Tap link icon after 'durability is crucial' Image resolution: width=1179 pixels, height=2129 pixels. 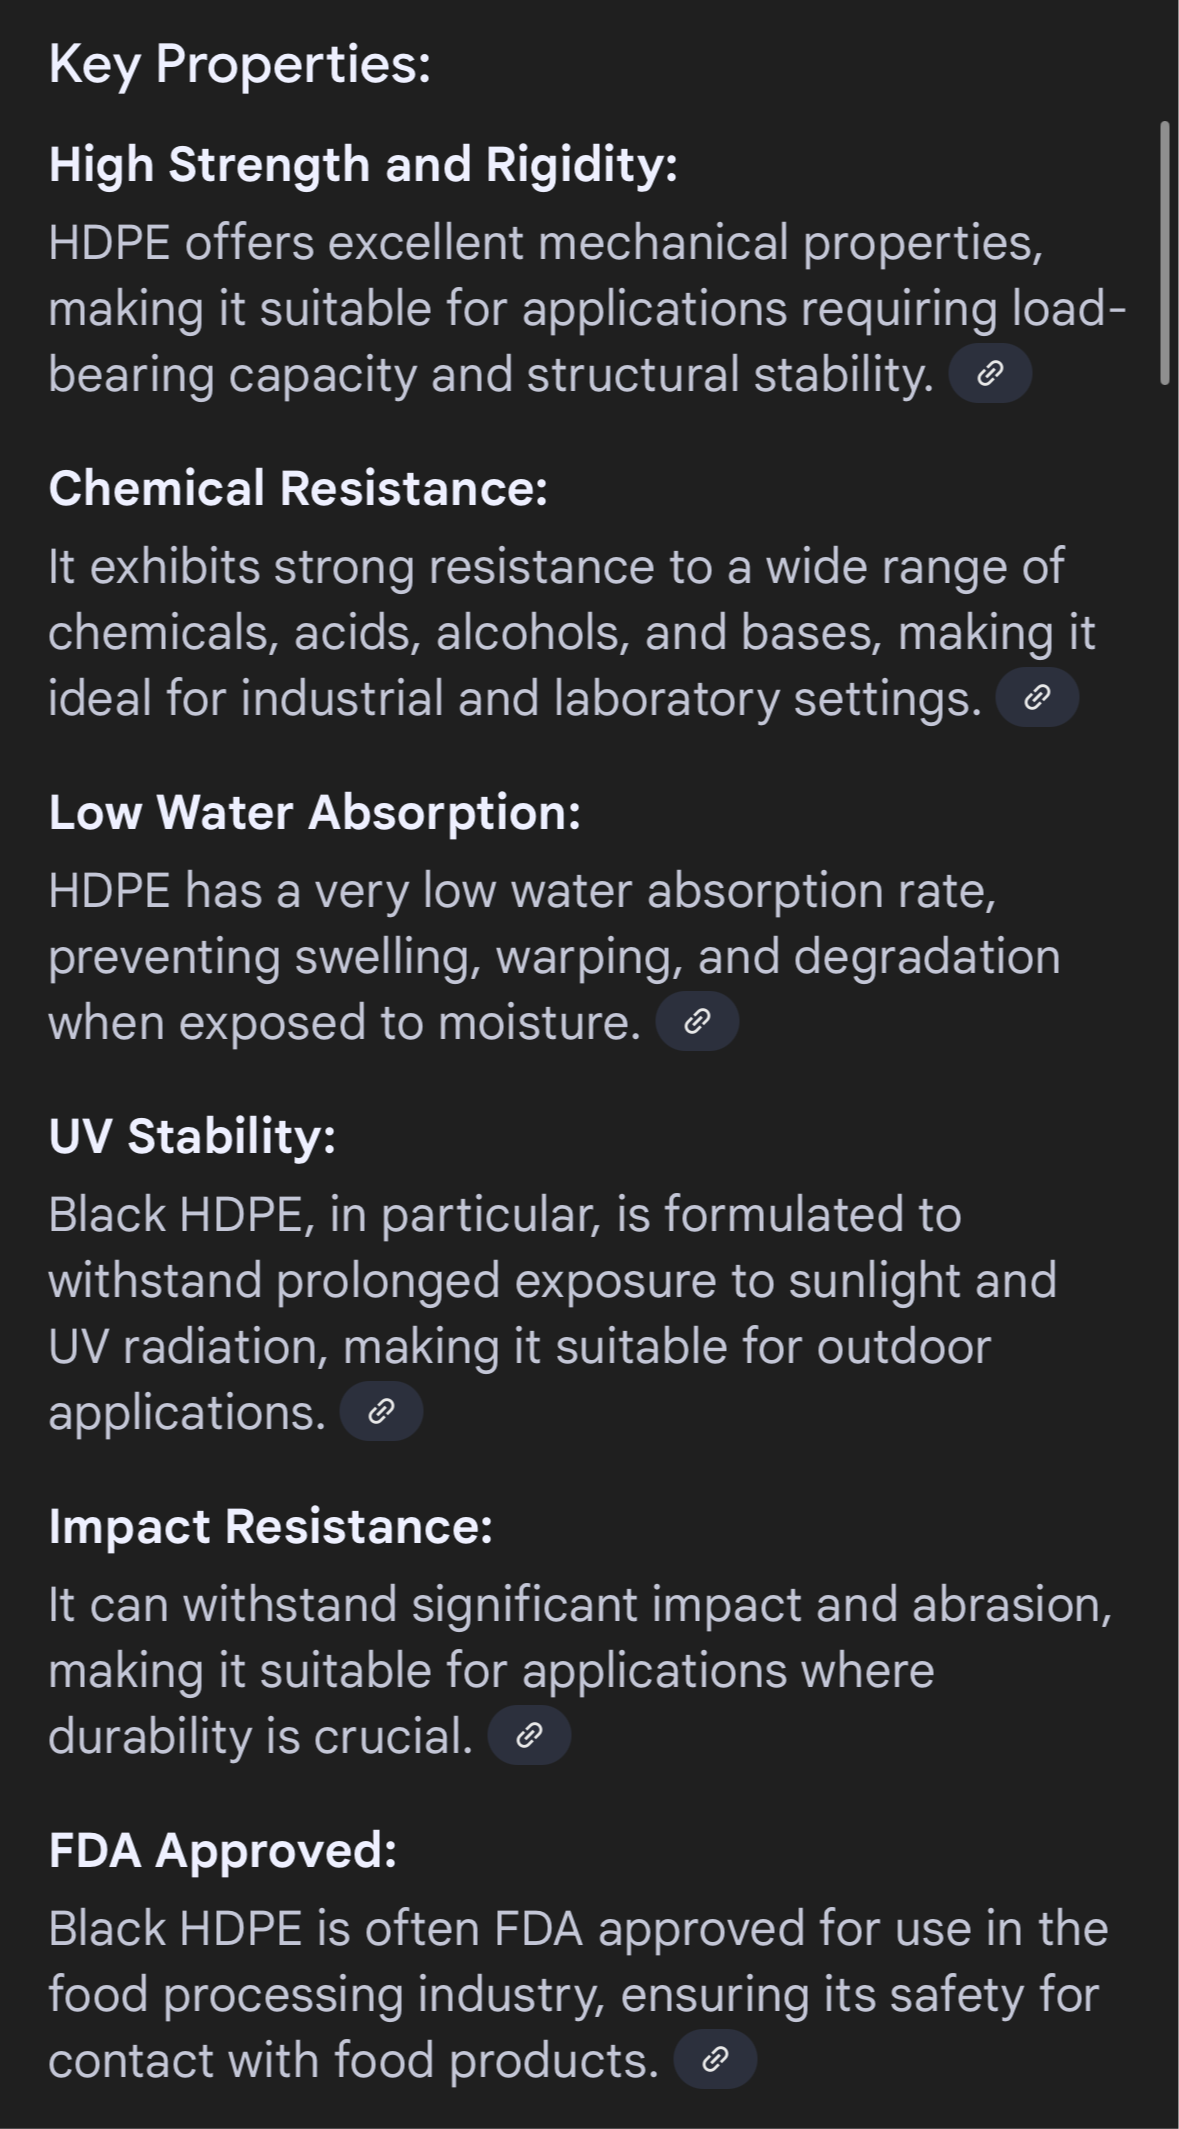click(x=529, y=1735)
